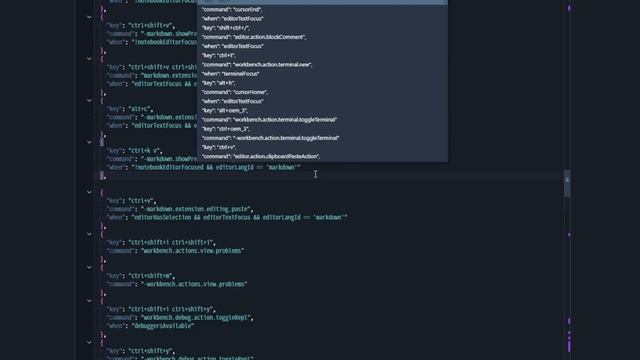Click the "-markdown.extension.editing.paste" command line
This screenshot has width=640, height=360.
(x=180, y=209)
